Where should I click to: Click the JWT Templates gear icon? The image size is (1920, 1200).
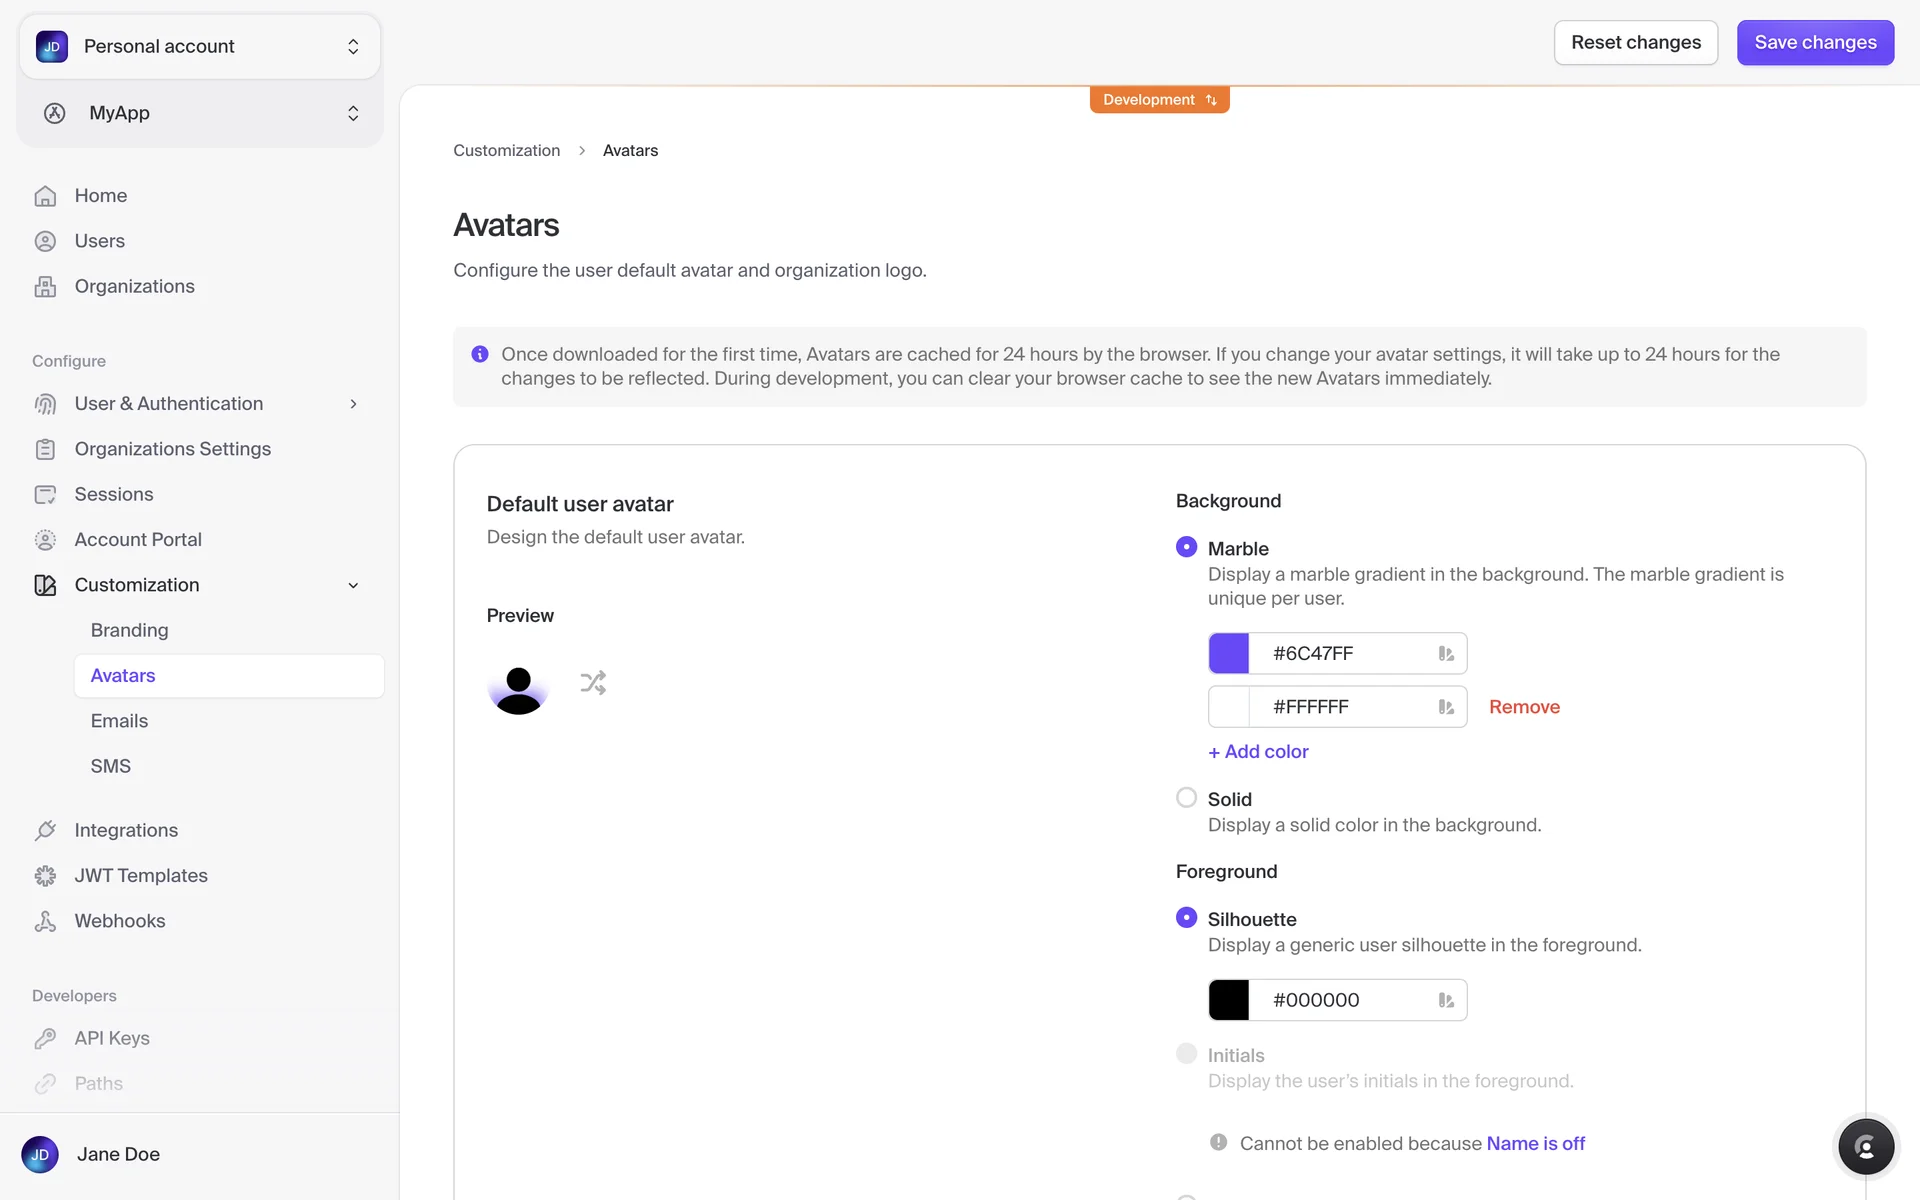coord(45,876)
